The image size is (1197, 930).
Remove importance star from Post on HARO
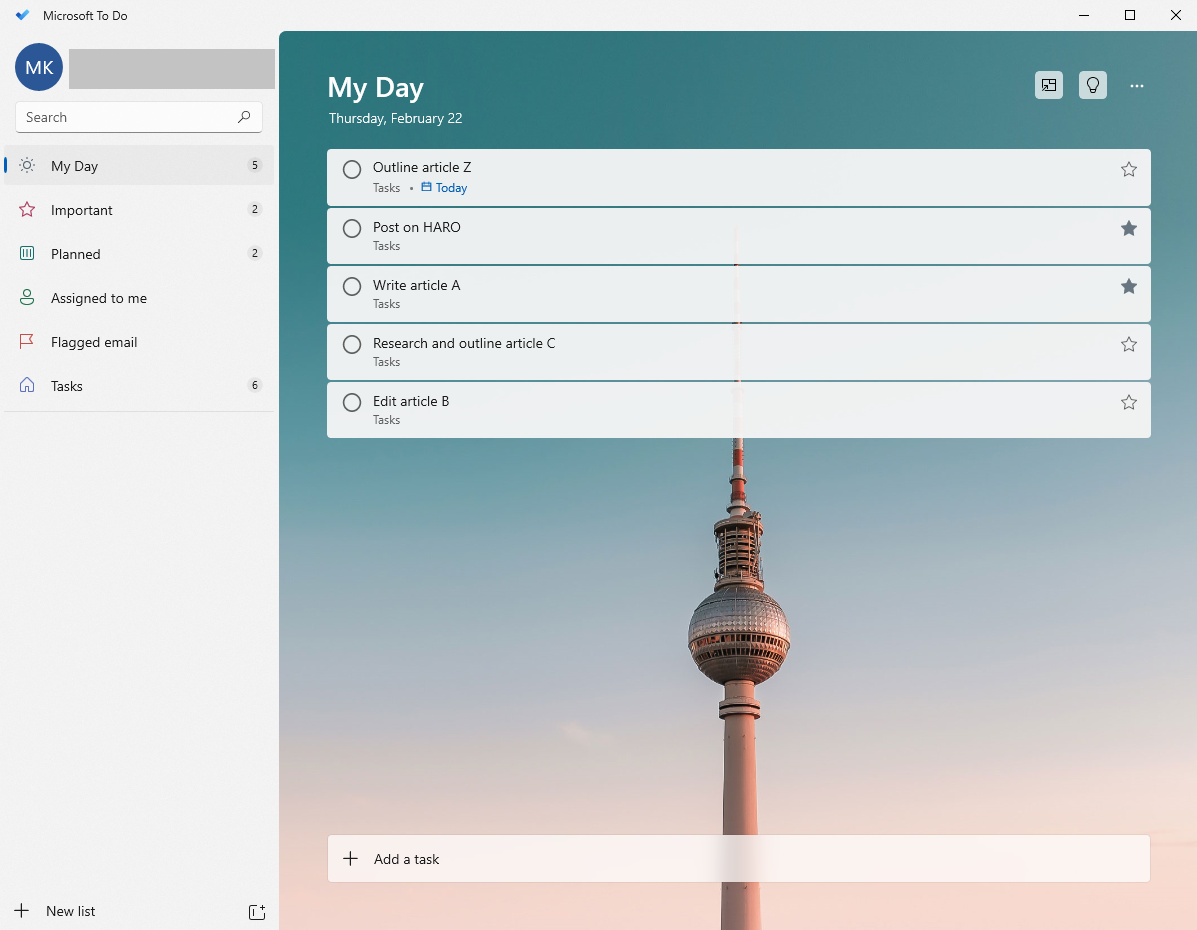pos(1129,229)
